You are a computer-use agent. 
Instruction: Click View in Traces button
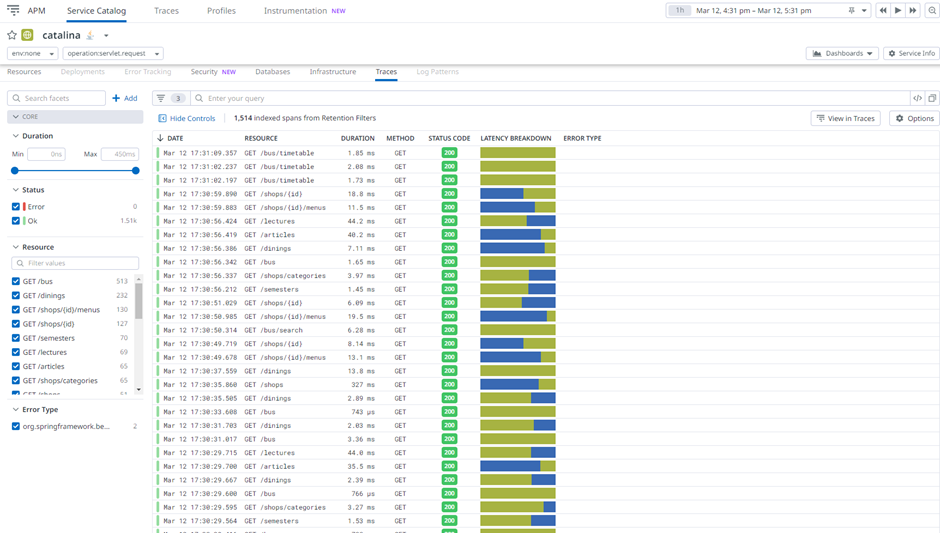coord(845,118)
